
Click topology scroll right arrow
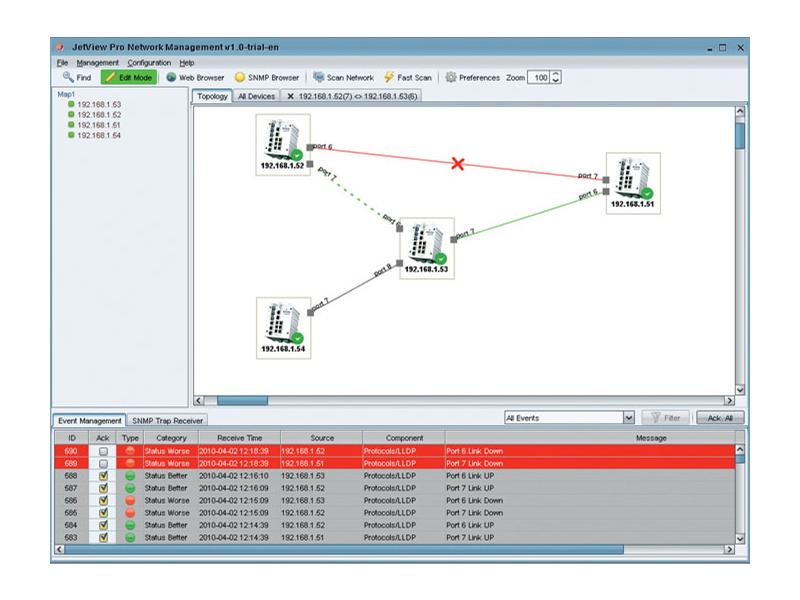(729, 401)
